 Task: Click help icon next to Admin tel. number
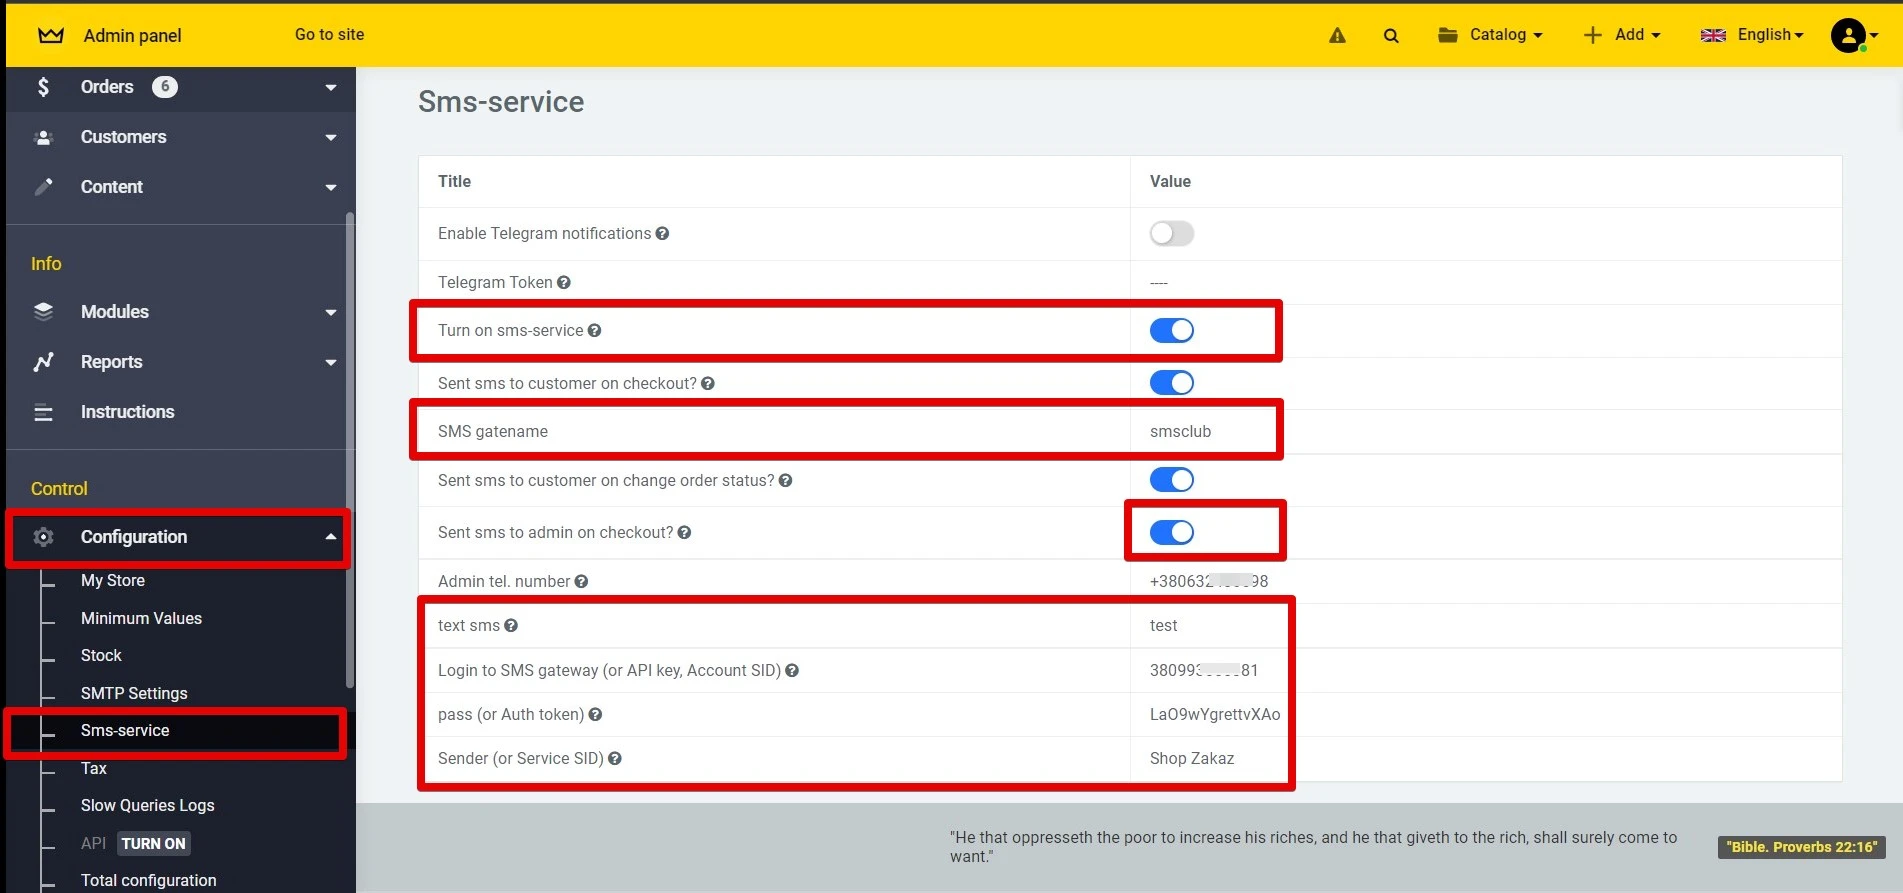pyautogui.click(x=581, y=582)
